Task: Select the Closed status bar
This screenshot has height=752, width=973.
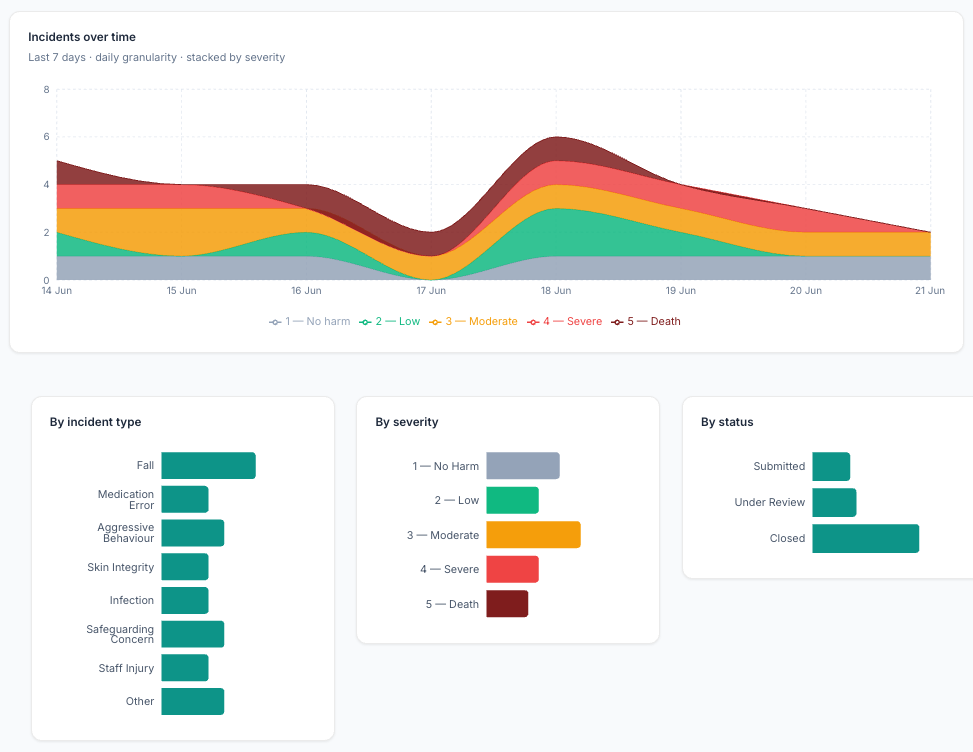Action: 866,539
